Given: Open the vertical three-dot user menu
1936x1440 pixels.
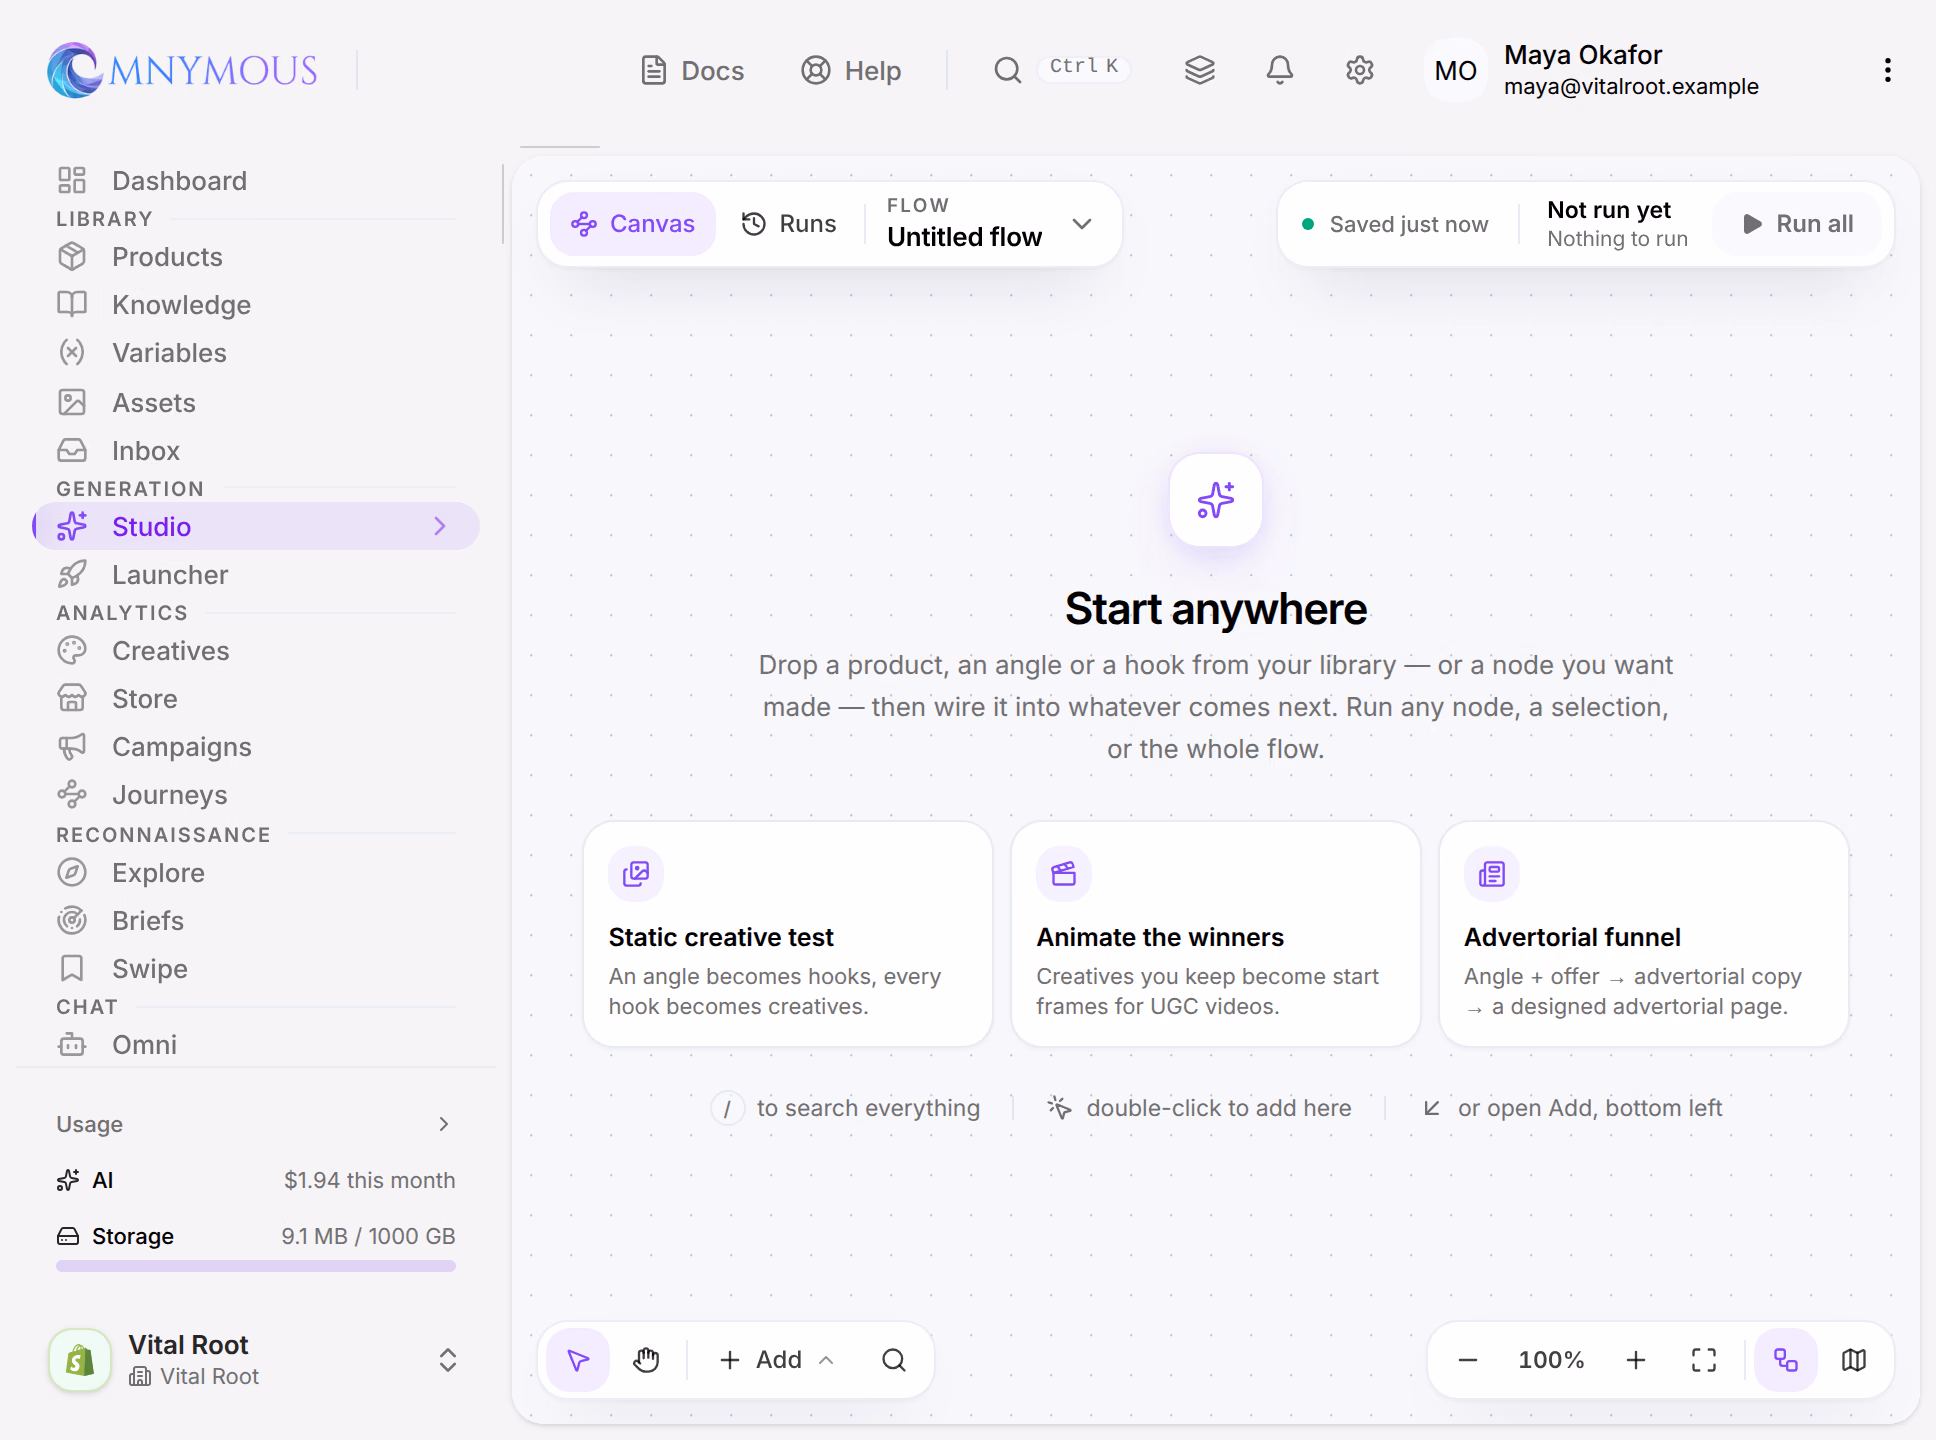Looking at the screenshot, I should (x=1888, y=70).
